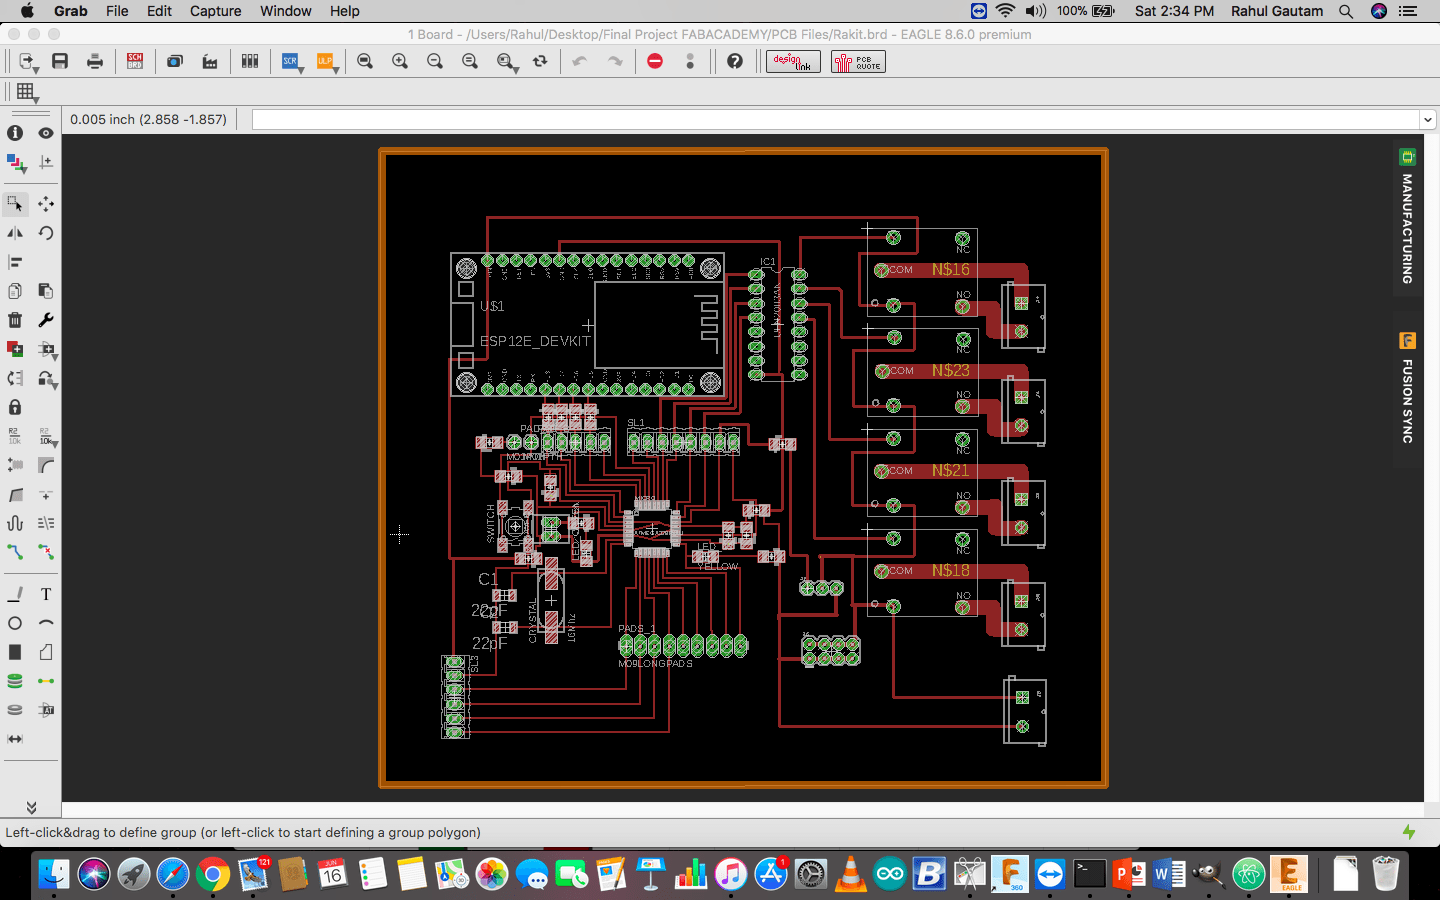
Task: Click the red Stop command button
Action: click(x=655, y=61)
